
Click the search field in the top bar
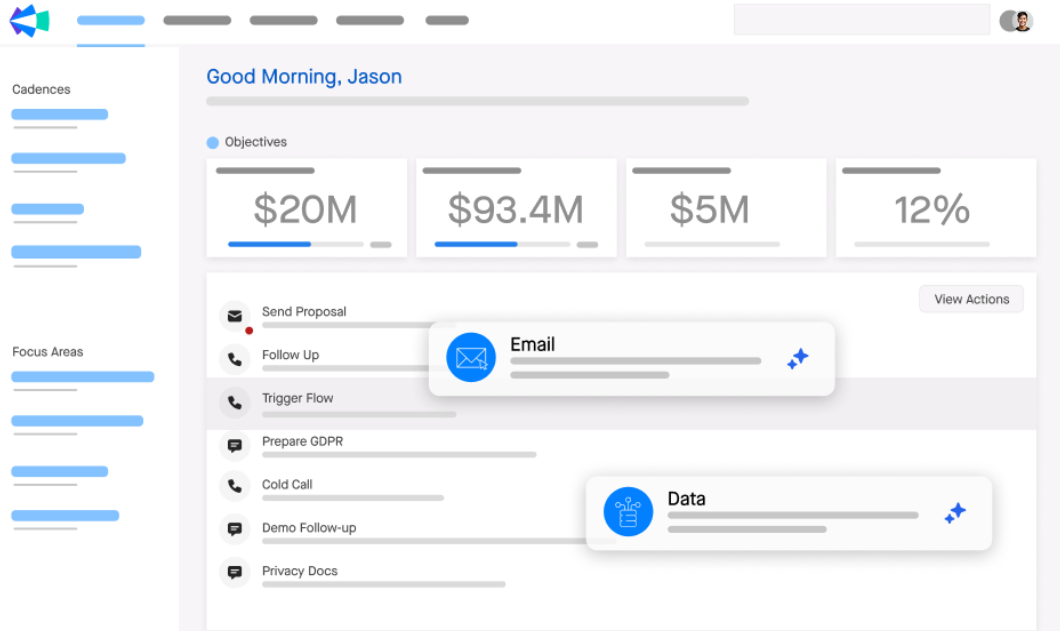(862, 20)
